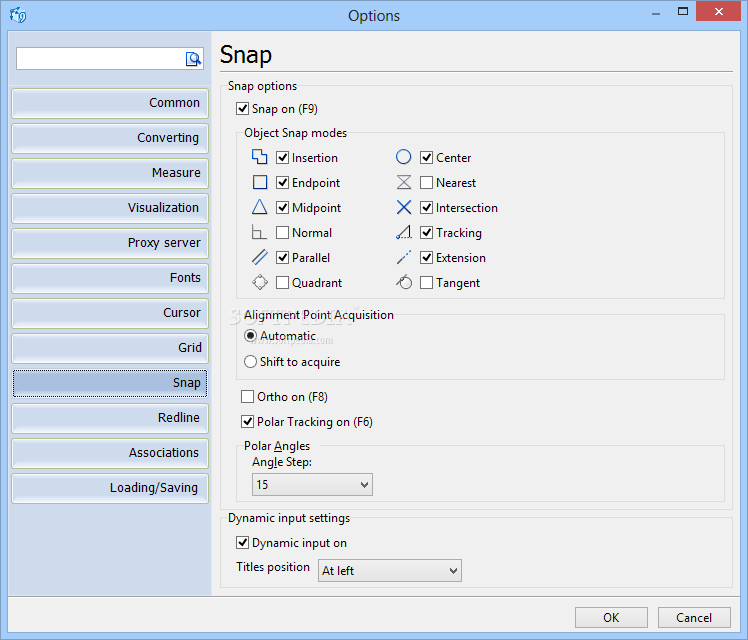Click the Midpoint triangle icon
Screen dimensions: 748x640
click(260, 207)
